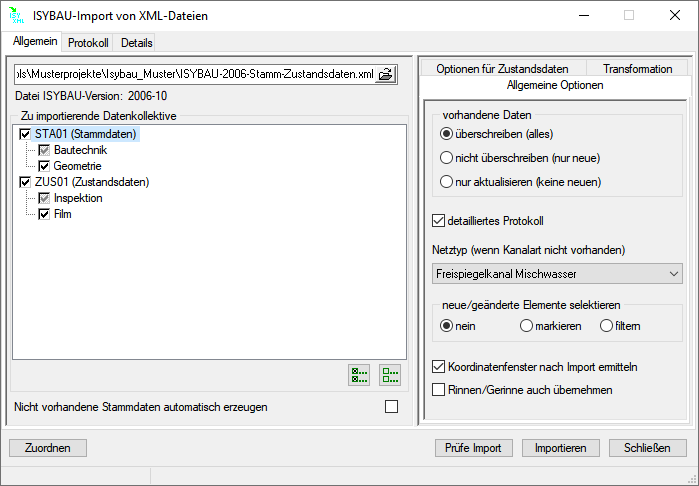Switch to the Protokoll tab
The width and height of the screenshot is (699, 486).
[88, 43]
